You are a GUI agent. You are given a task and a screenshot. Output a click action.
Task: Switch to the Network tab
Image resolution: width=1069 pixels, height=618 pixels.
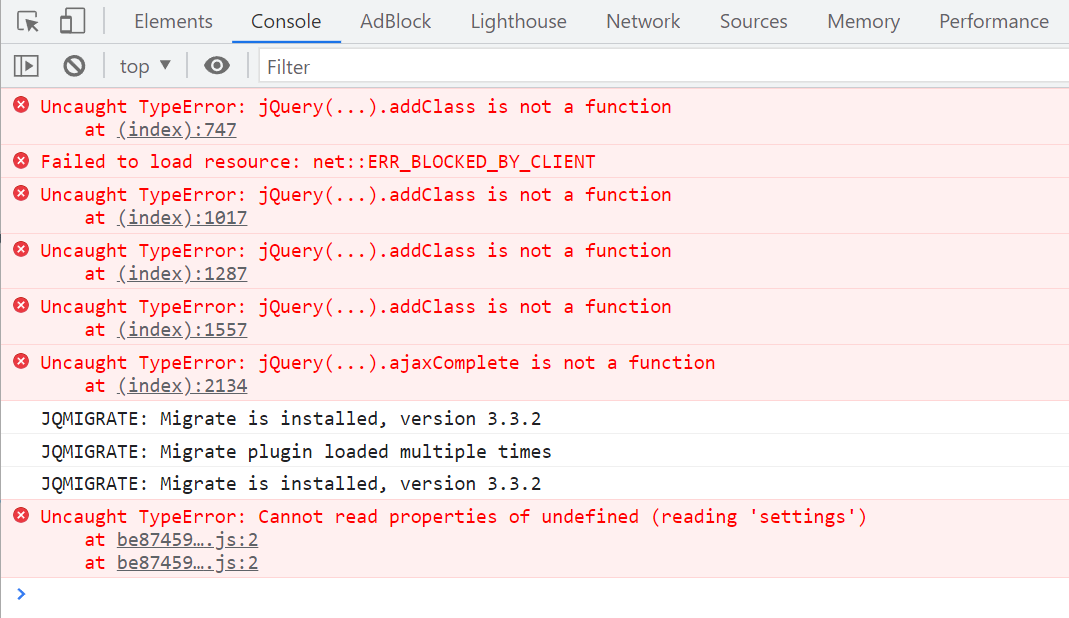point(643,21)
